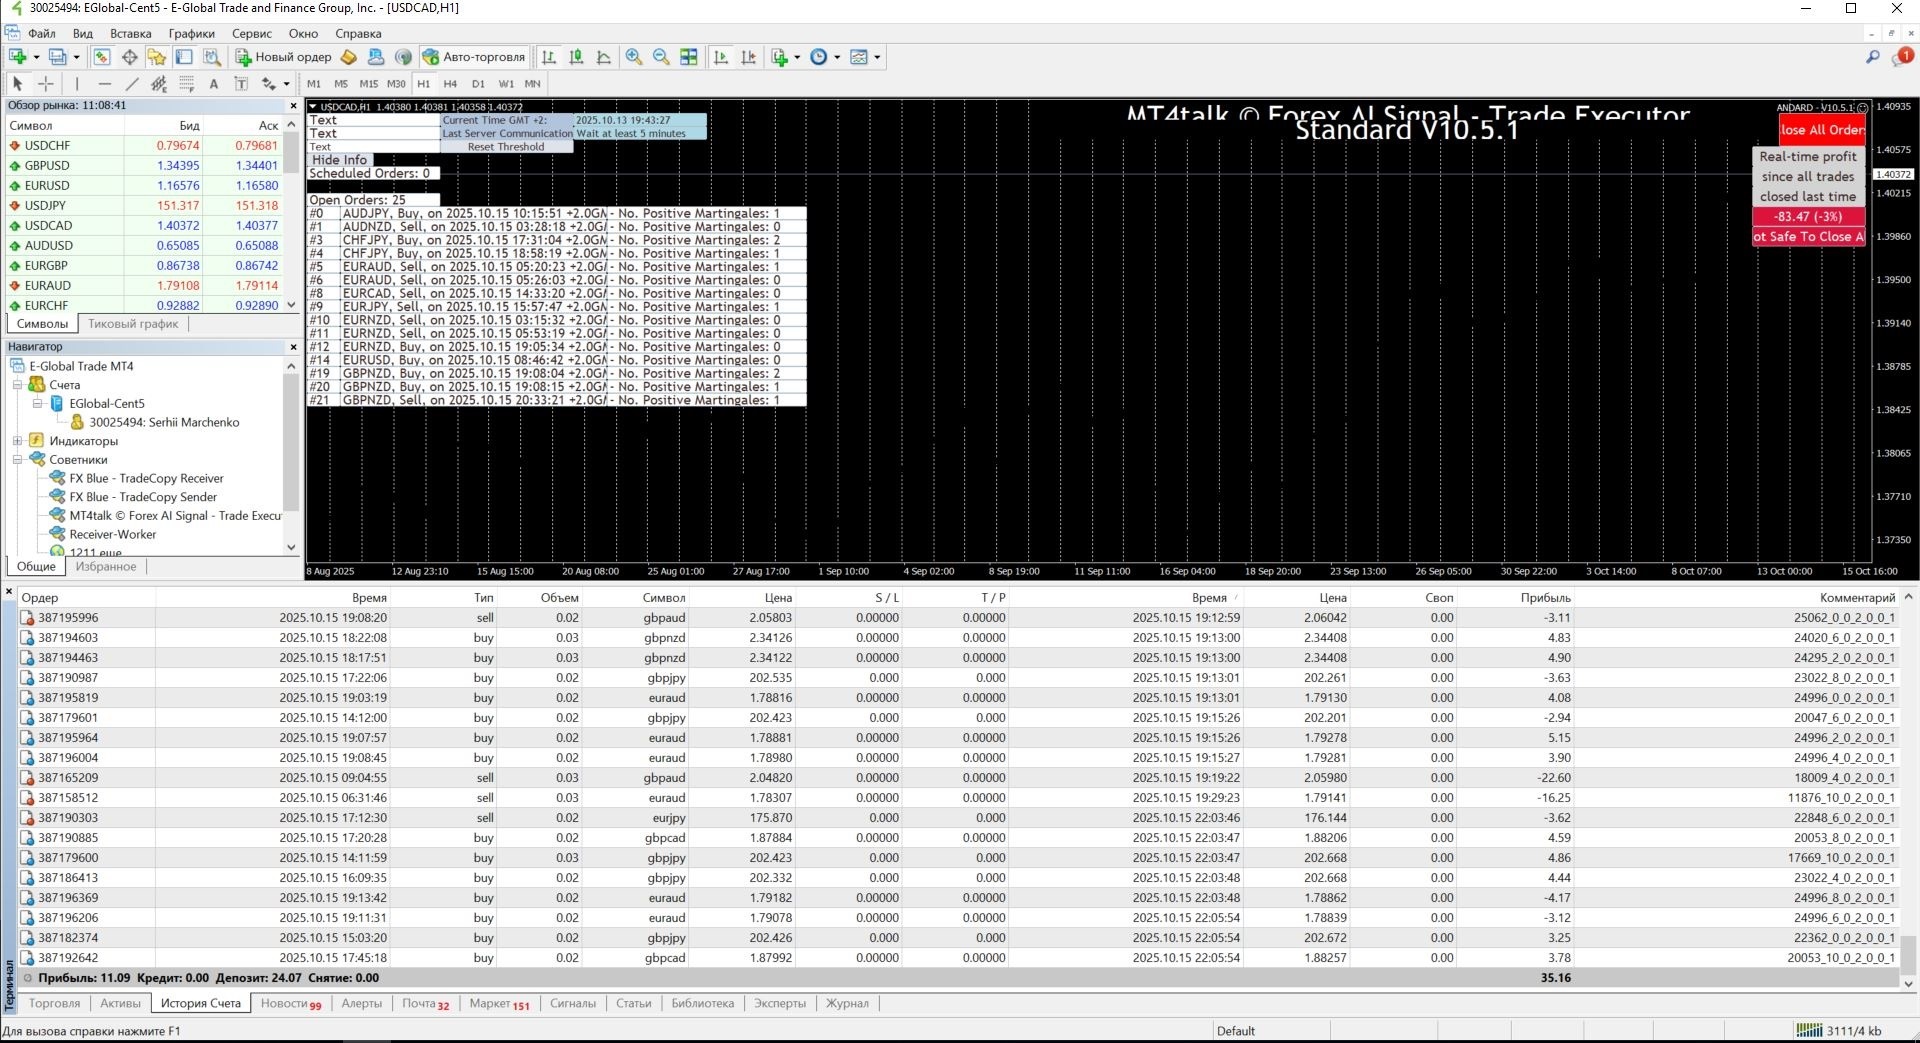Switch to the Торговля terminal tab
Viewport: 1920px width, 1043px height.
54,1003
